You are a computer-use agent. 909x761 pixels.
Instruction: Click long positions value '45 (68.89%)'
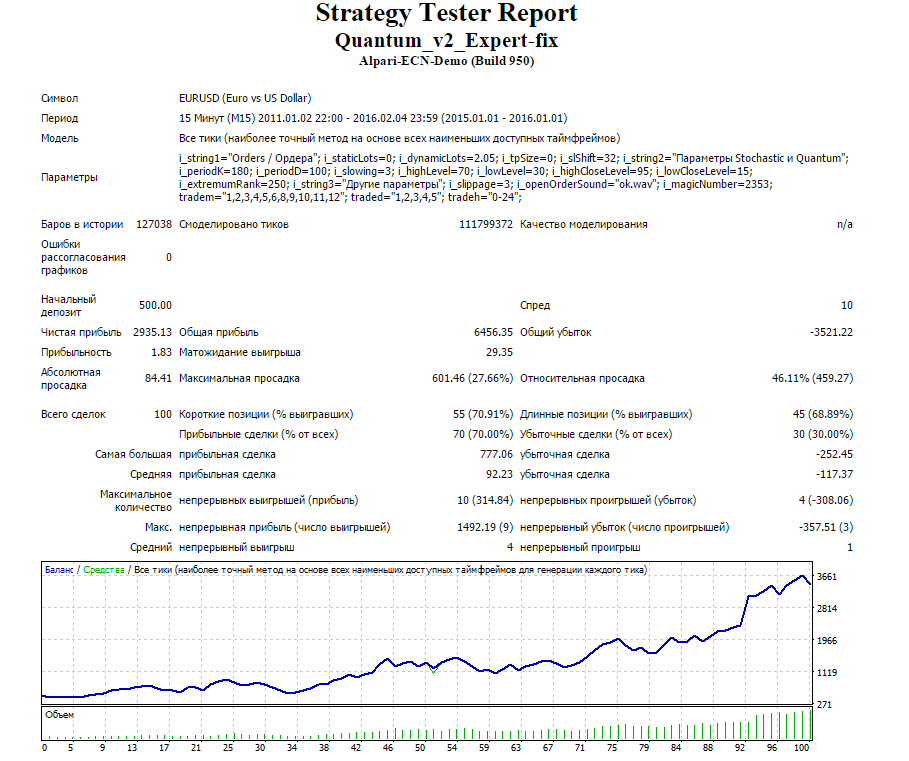pyautogui.click(x=823, y=414)
